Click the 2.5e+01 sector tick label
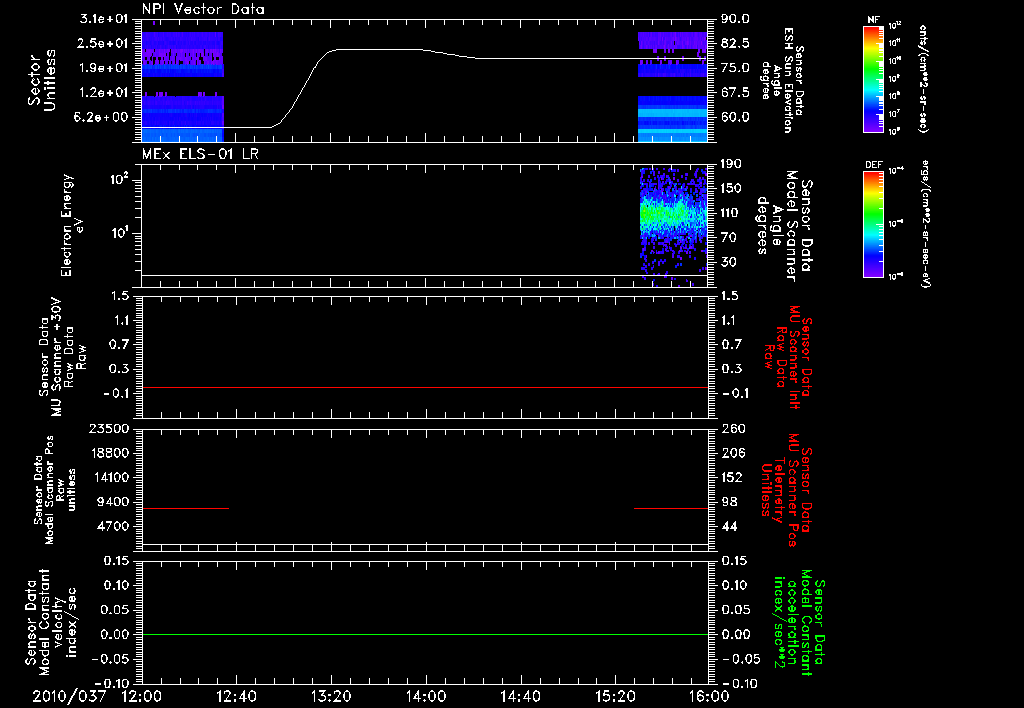The width and height of the screenshot is (1024, 708). click(104, 43)
